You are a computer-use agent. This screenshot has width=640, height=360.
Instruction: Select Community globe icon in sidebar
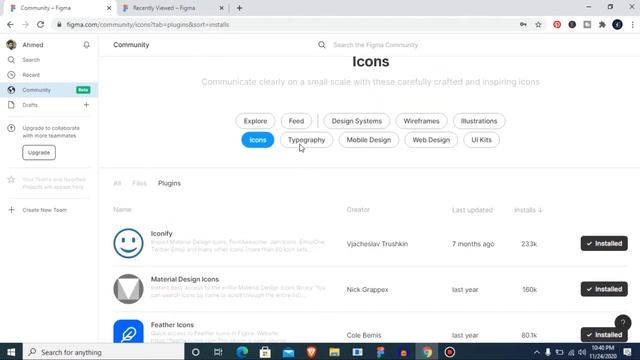11,90
